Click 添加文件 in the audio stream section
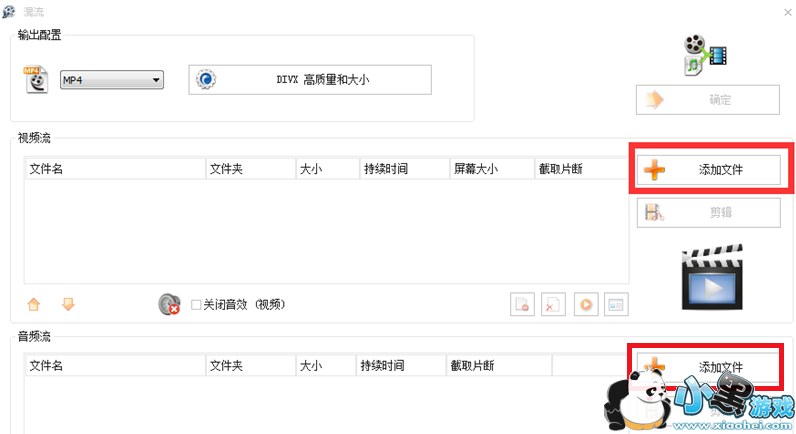 [709, 368]
